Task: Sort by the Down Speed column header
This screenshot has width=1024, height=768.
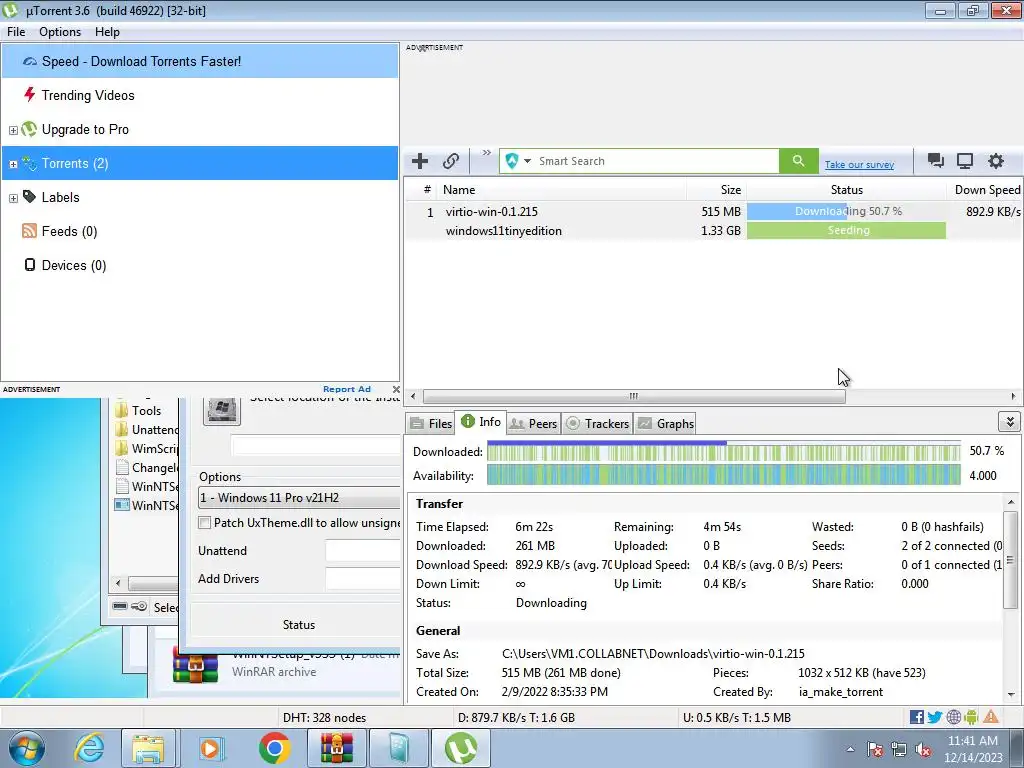Action: click(x=985, y=190)
